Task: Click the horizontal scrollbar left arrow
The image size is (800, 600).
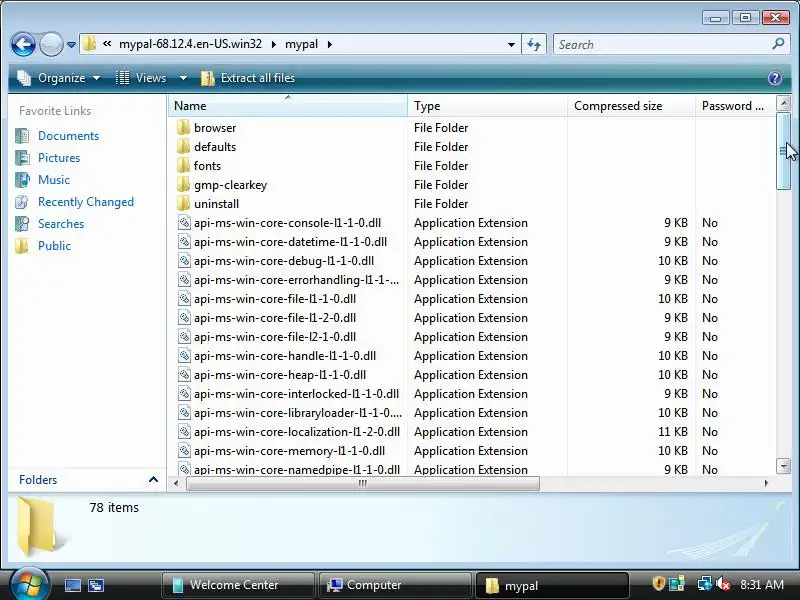Action: click(177, 483)
